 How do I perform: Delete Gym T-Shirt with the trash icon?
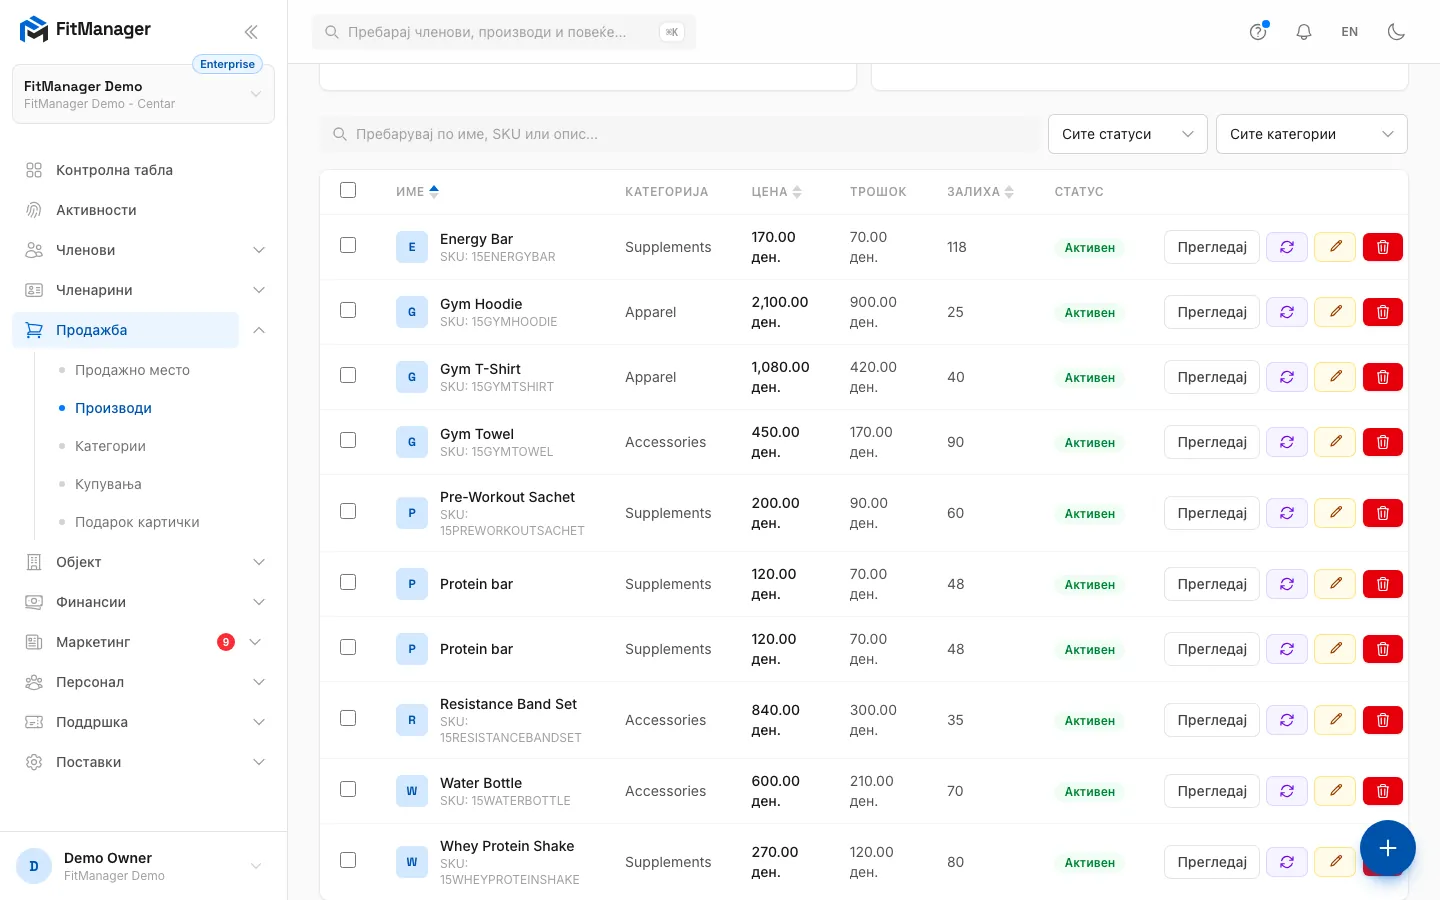[1383, 377]
